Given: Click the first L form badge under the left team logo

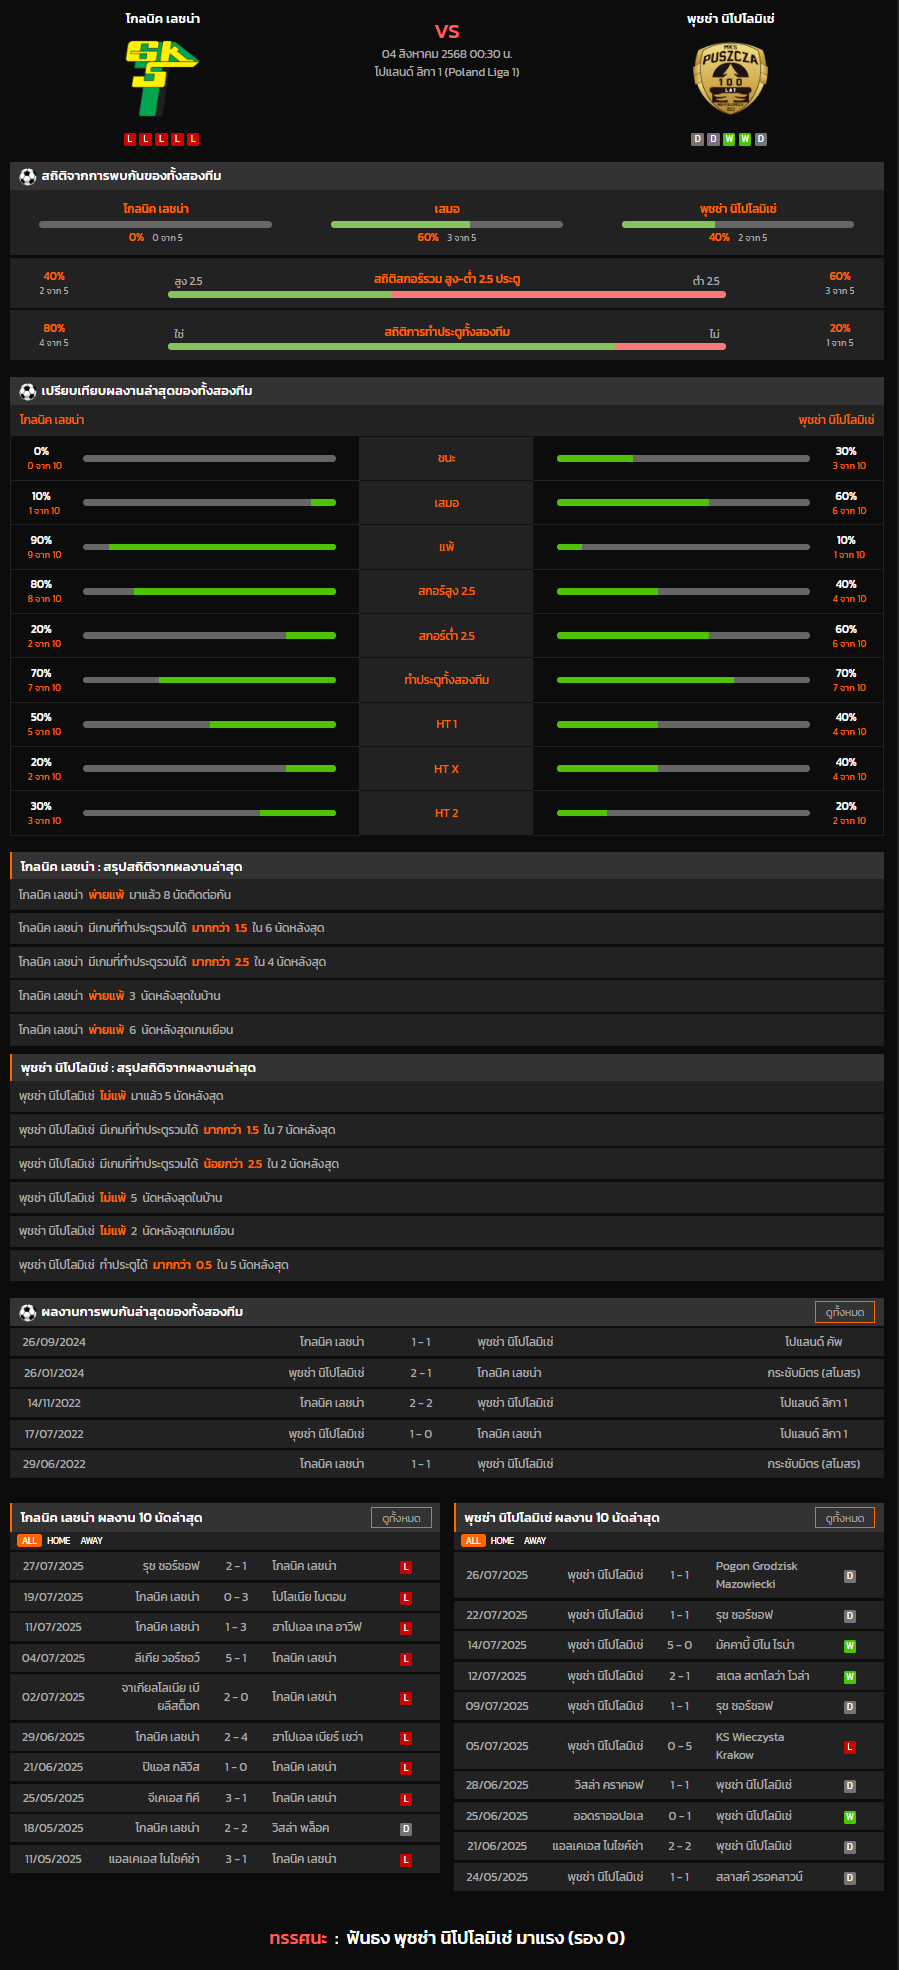Looking at the screenshot, I should pyautogui.click(x=130, y=139).
